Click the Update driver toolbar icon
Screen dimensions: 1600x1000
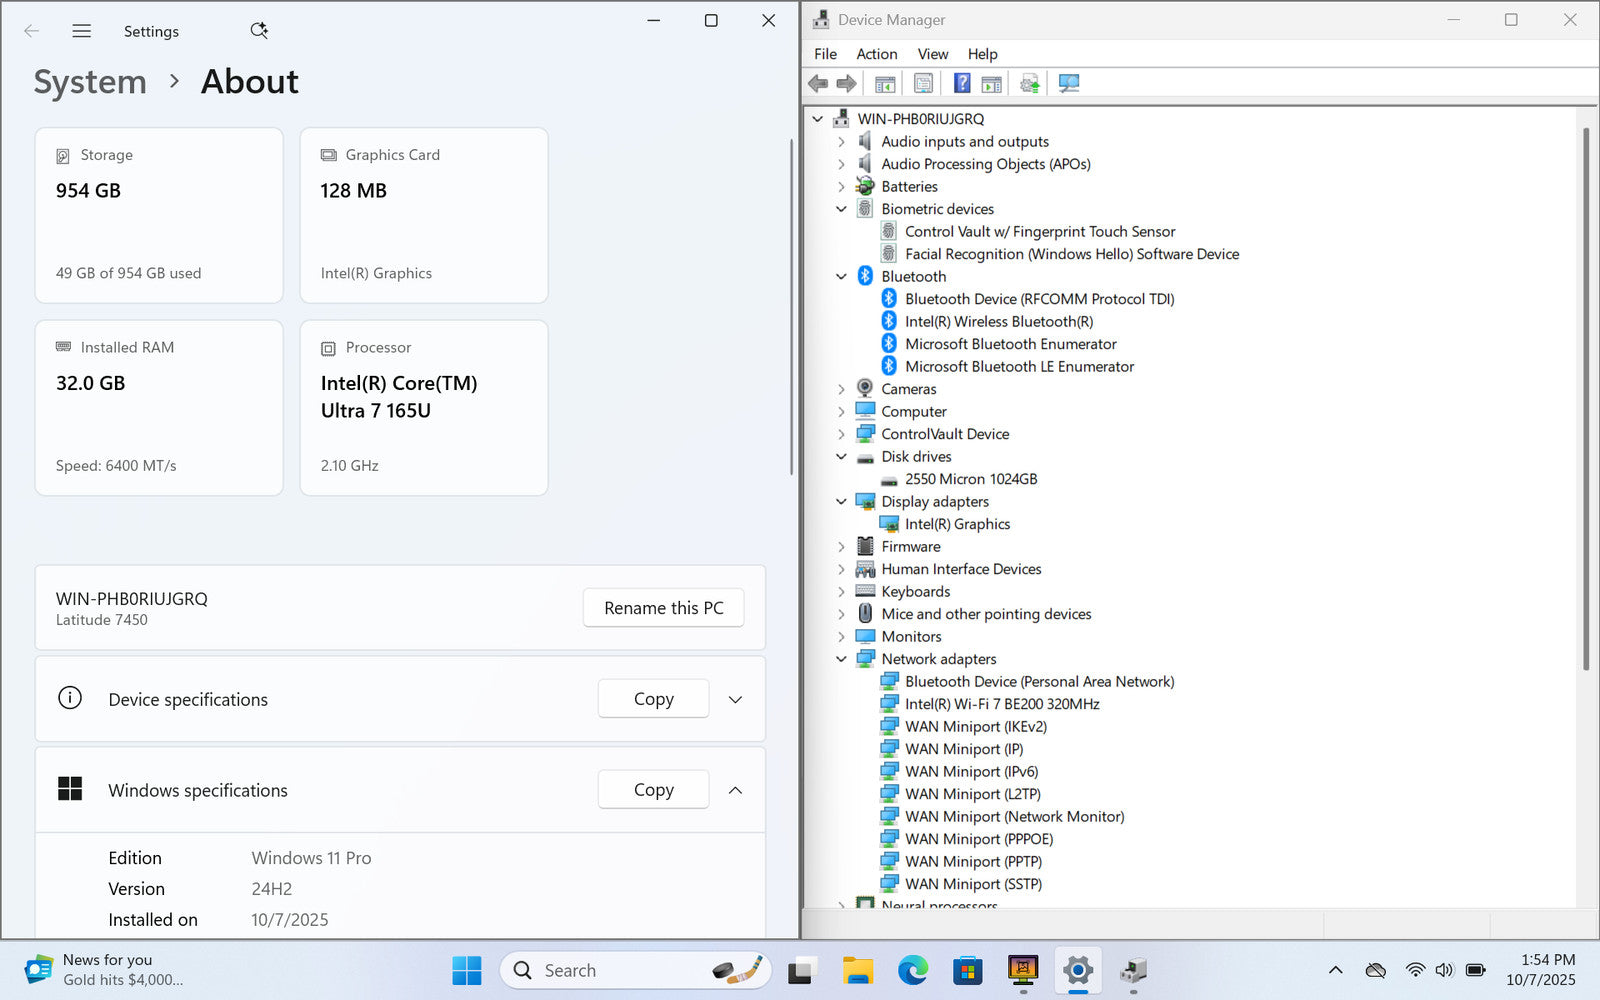tap(1029, 84)
